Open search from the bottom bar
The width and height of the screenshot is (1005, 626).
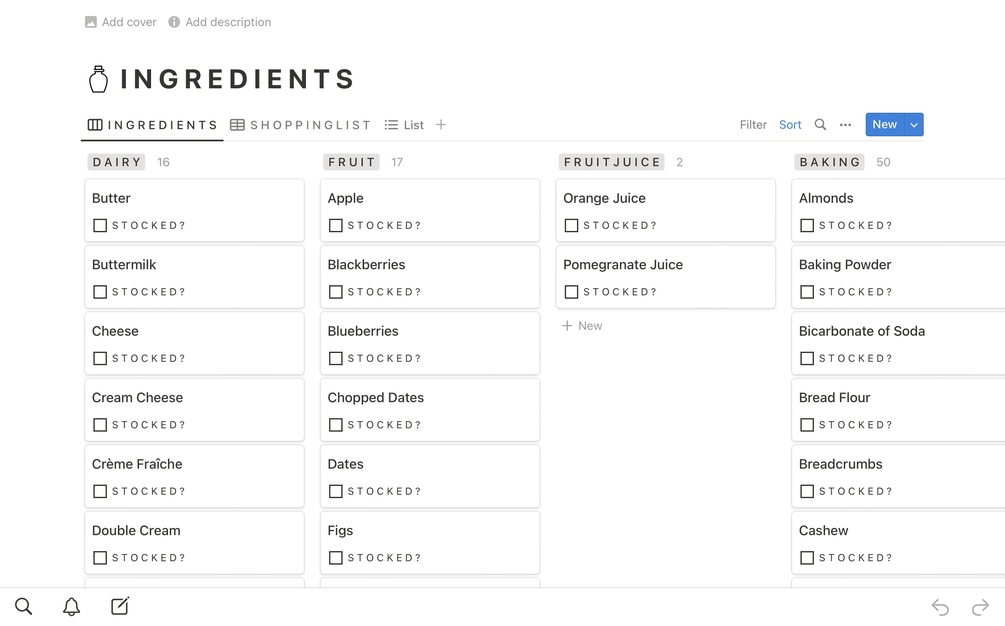pyautogui.click(x=24, y=606)
